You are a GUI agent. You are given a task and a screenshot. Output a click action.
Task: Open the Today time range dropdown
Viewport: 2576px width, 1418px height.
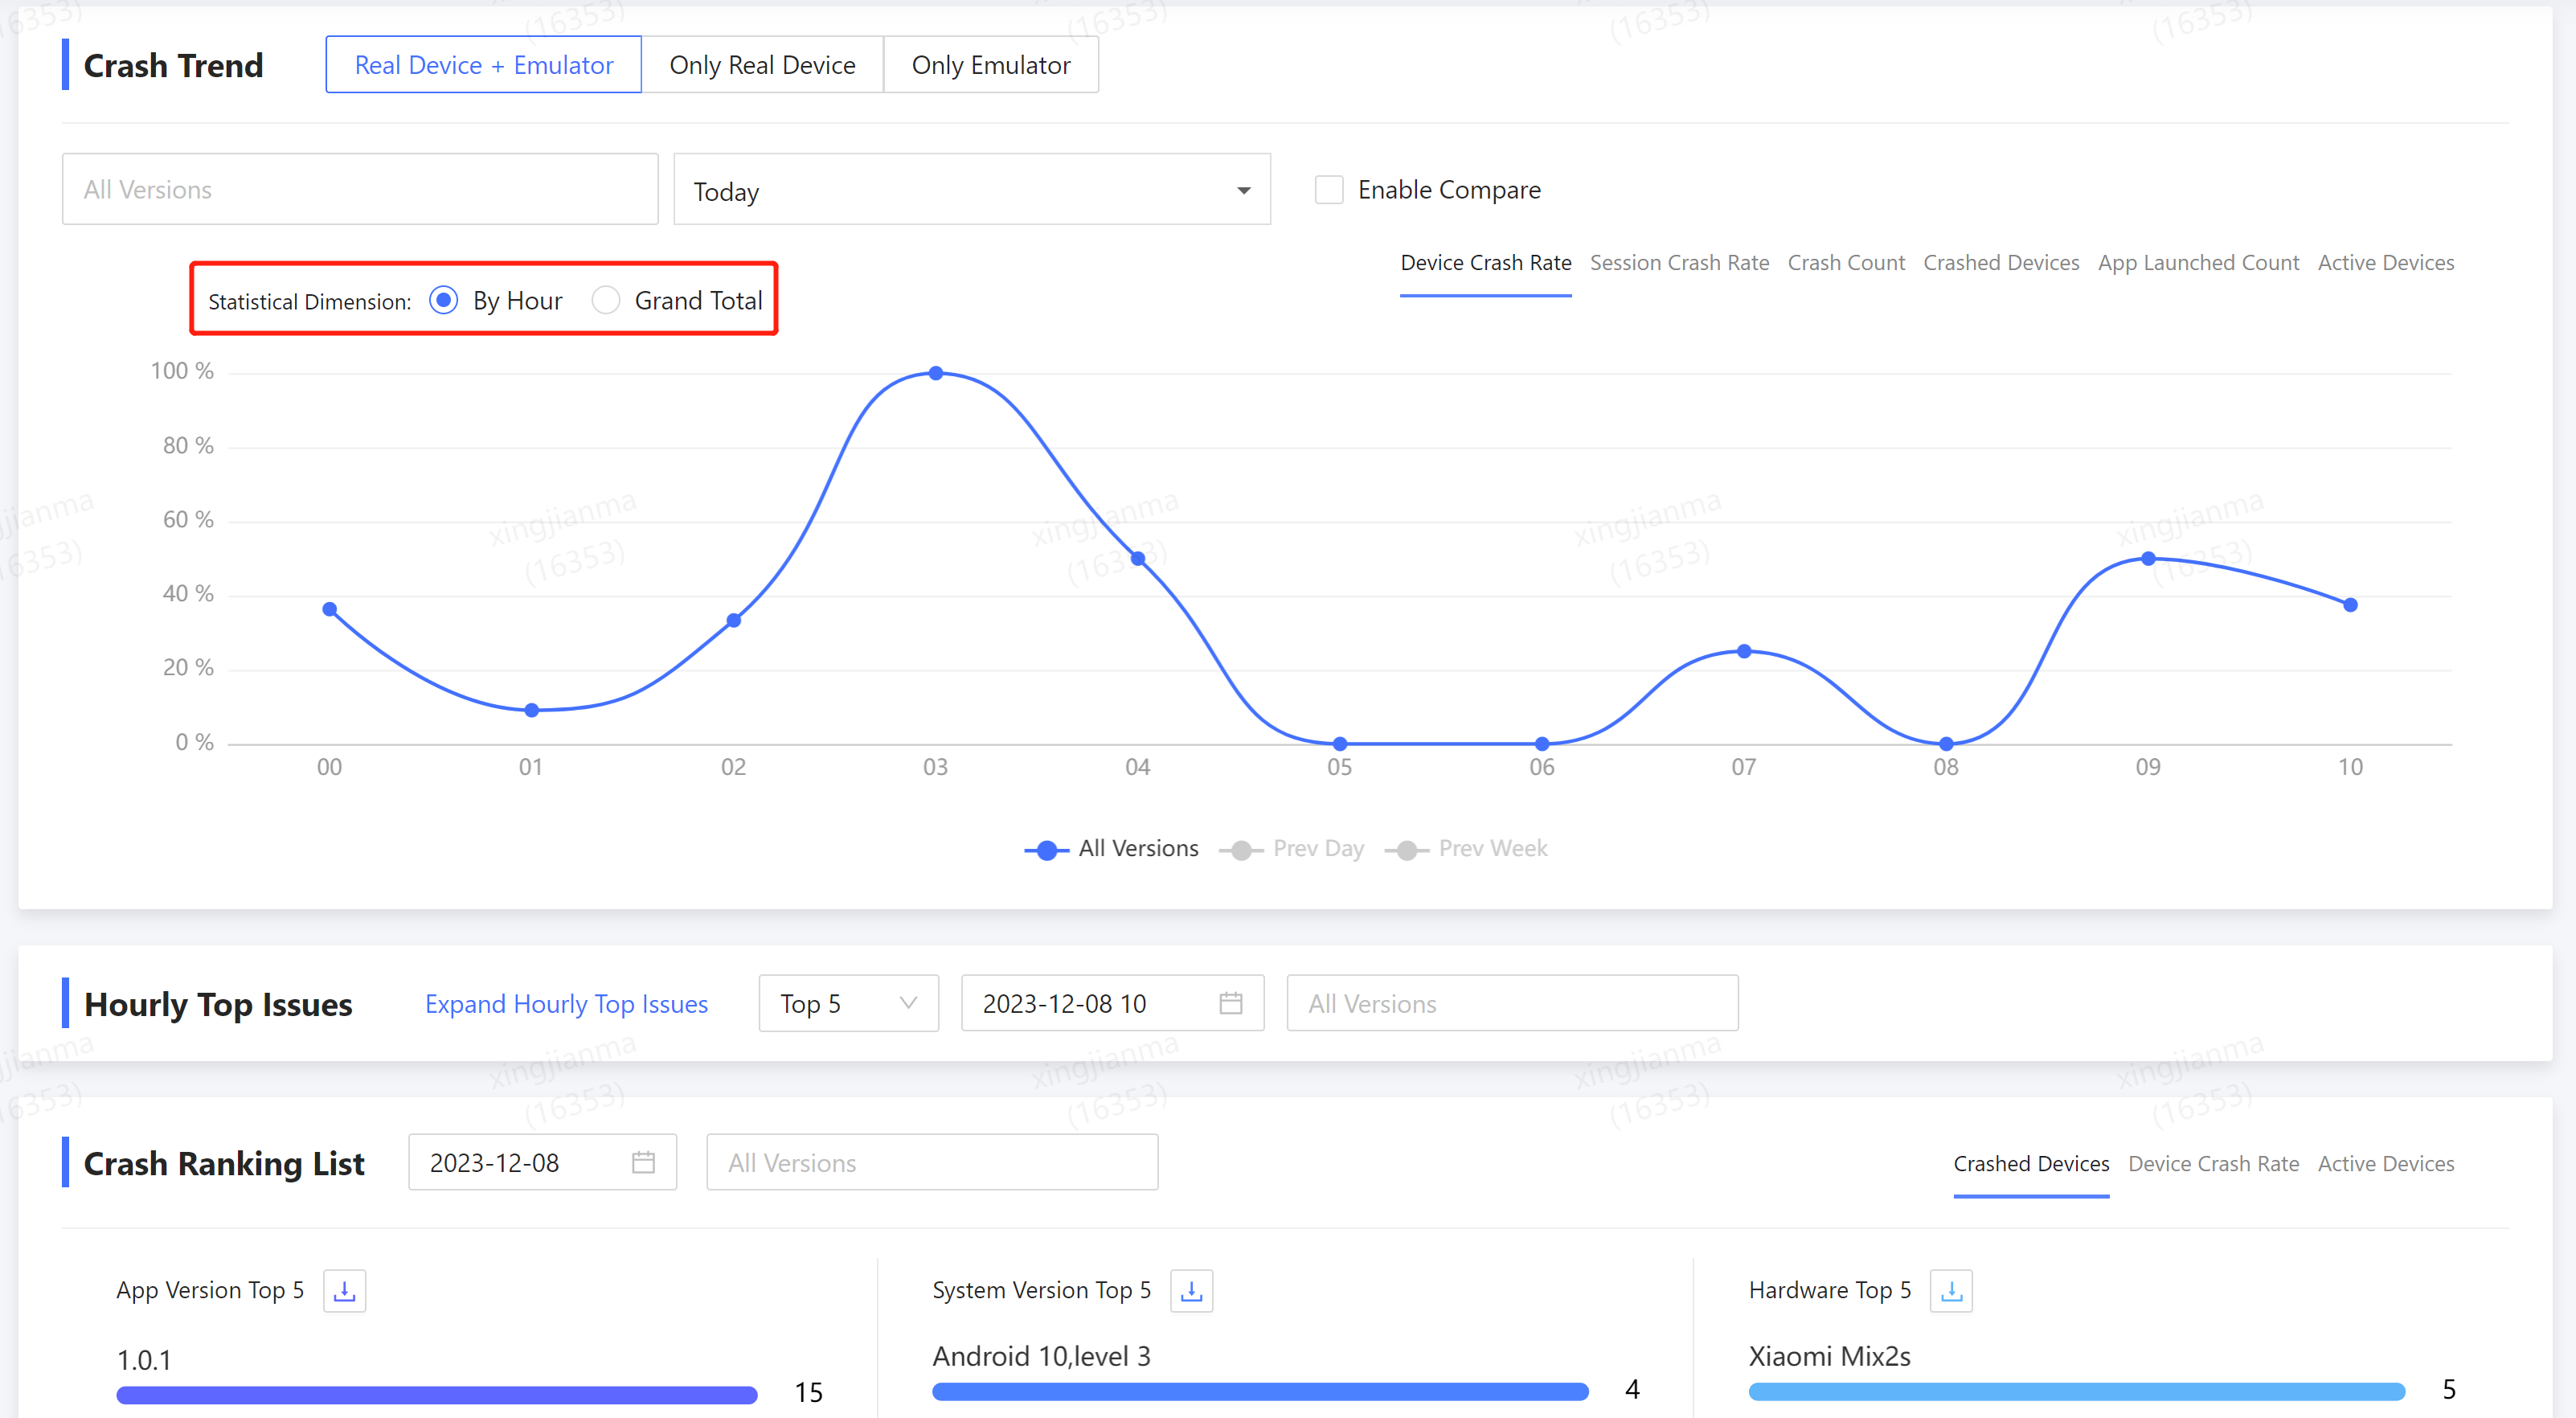971,190
